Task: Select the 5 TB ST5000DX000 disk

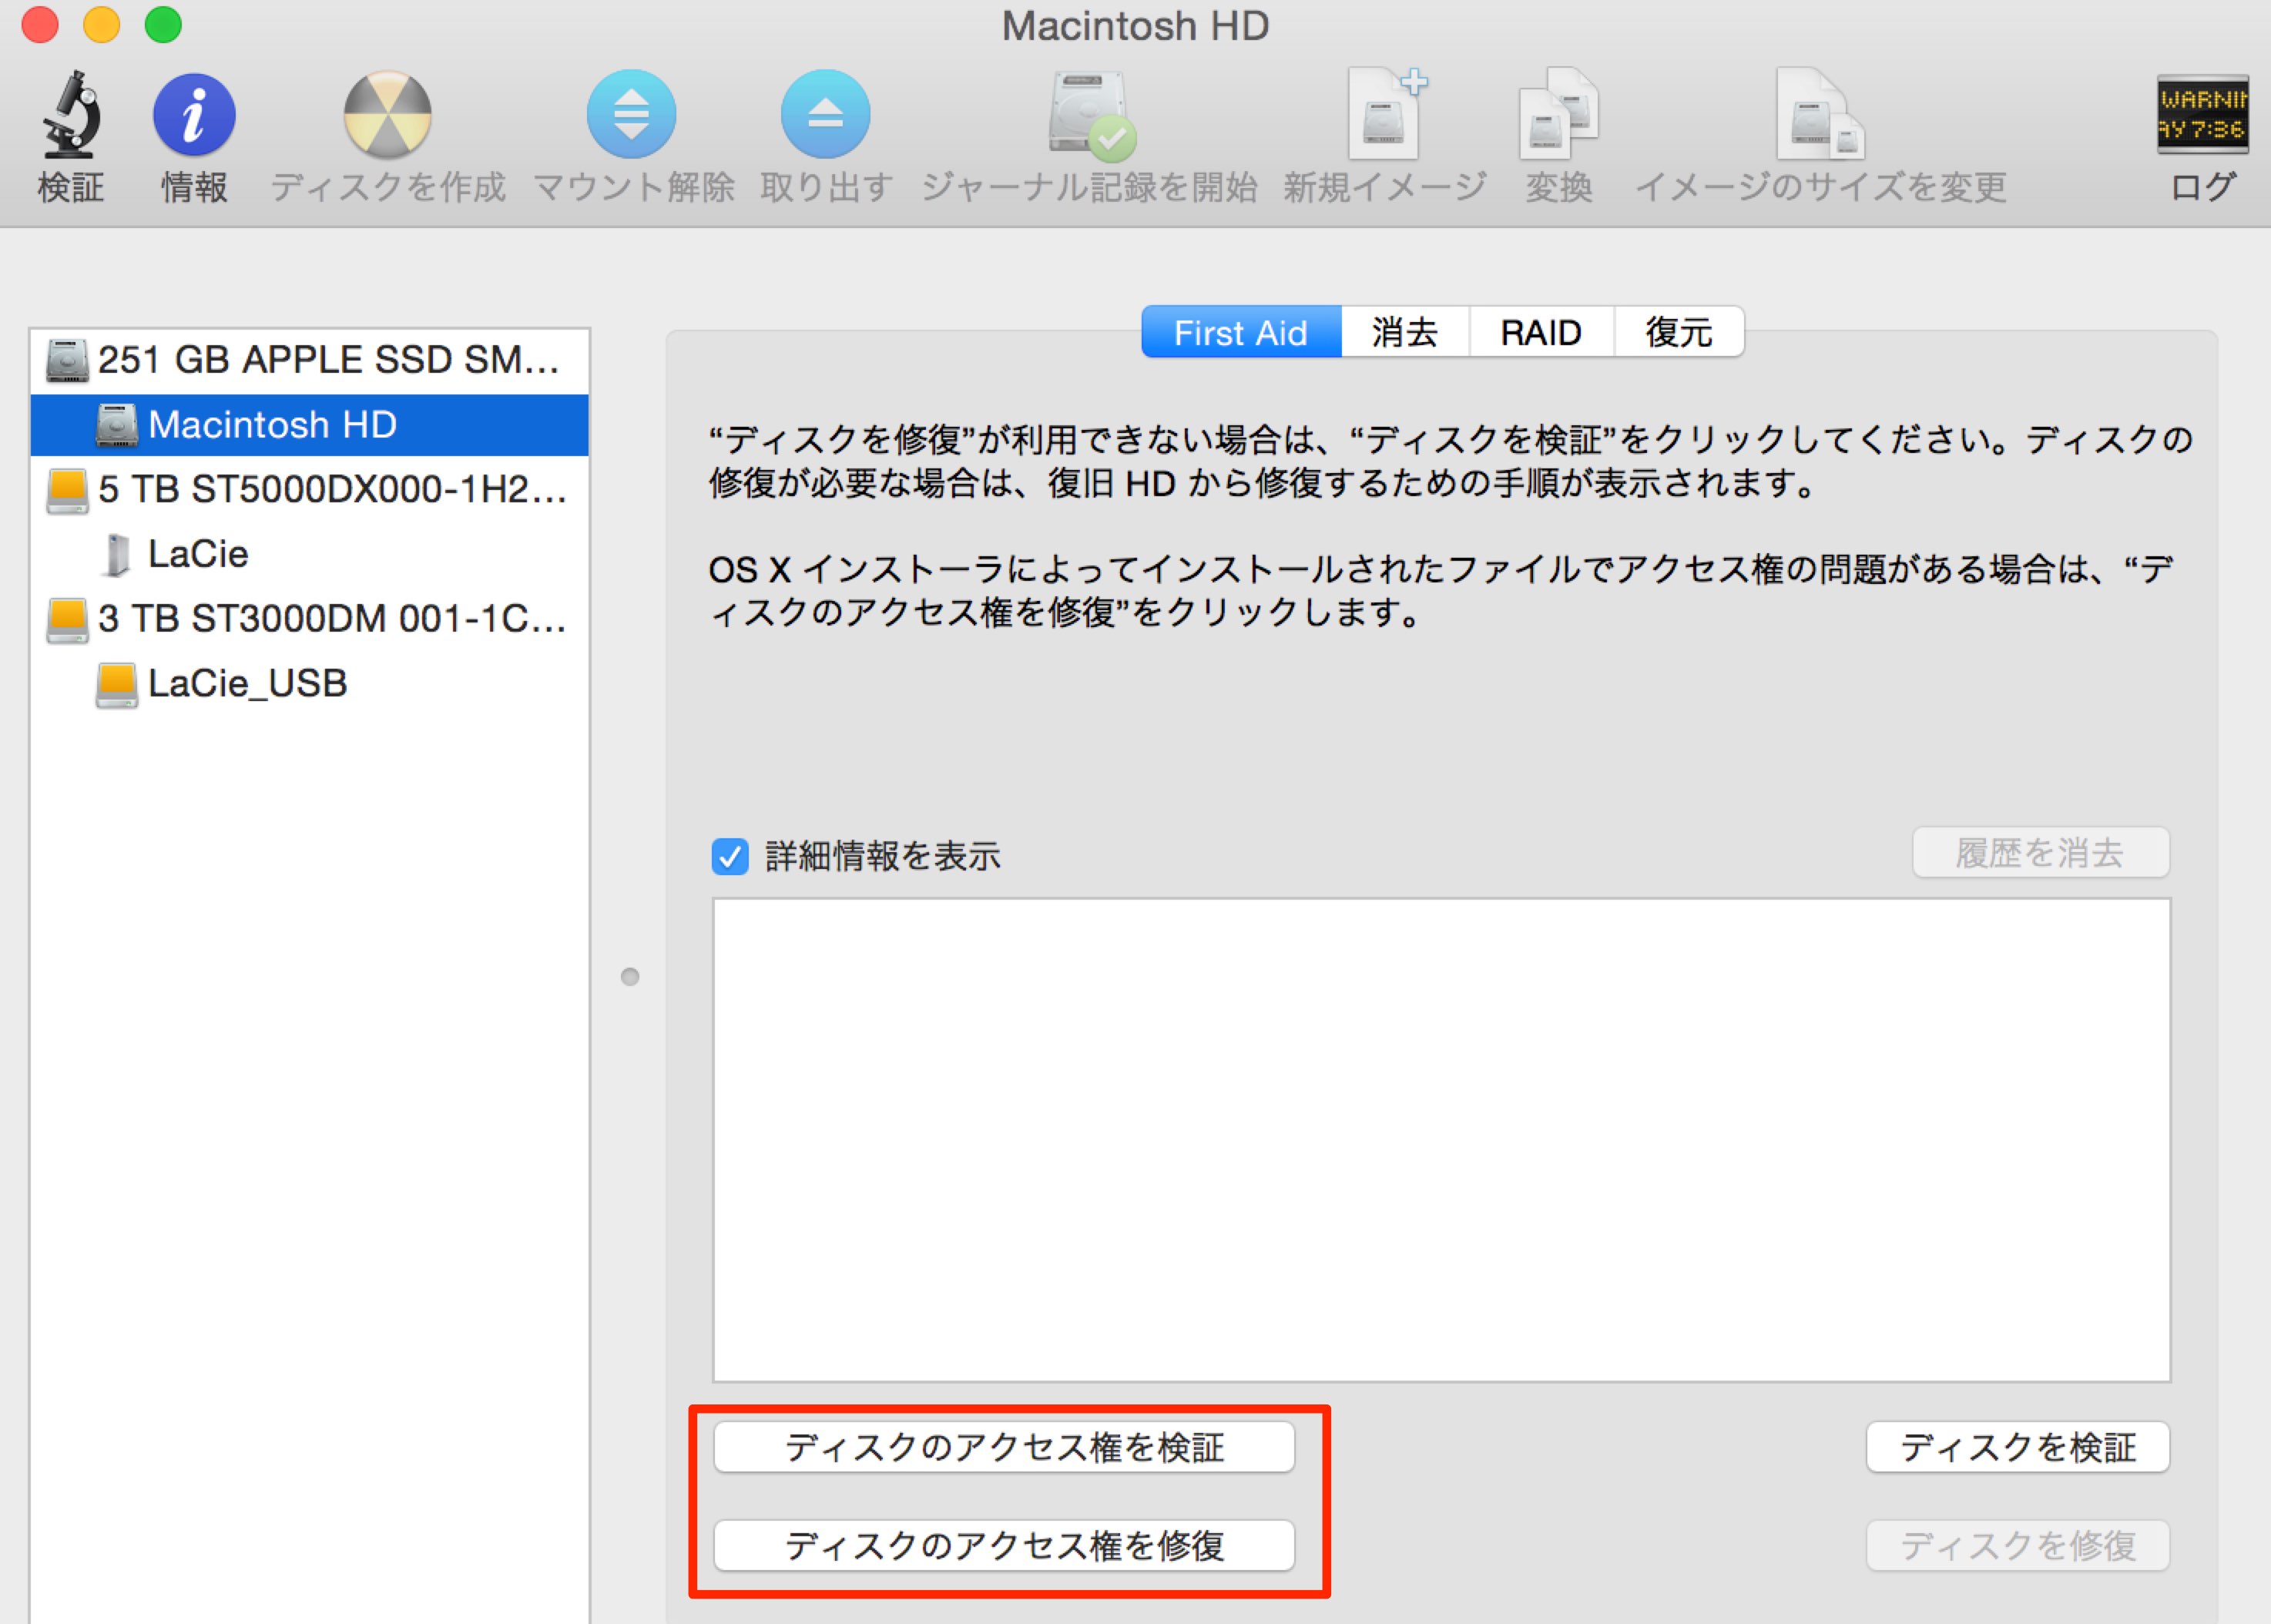Action: [310, 490]
